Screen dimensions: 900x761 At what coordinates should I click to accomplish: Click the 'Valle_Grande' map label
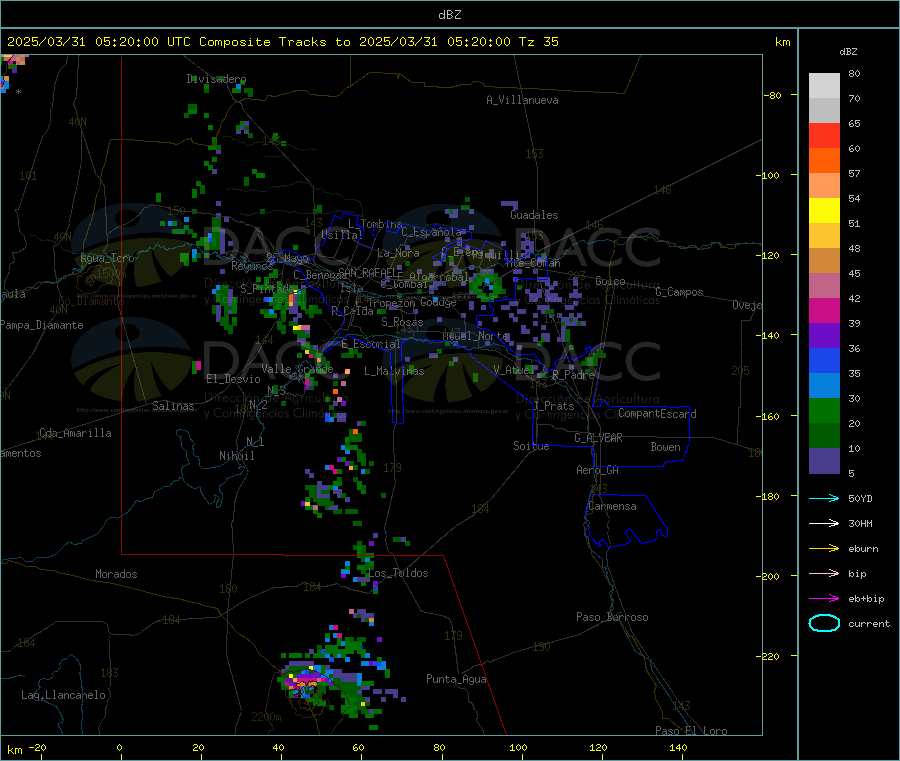tap(297, 368)
